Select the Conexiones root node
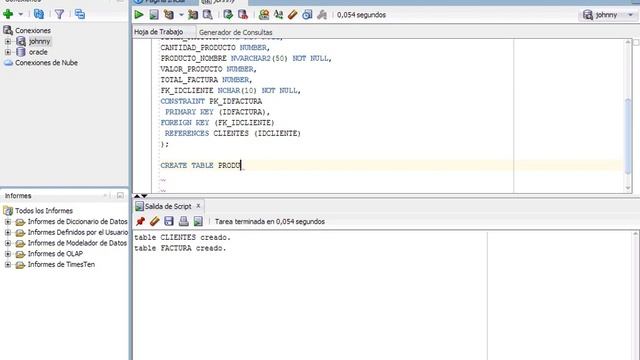The height and width of the screenshot is (360, 640). point(33,30)
